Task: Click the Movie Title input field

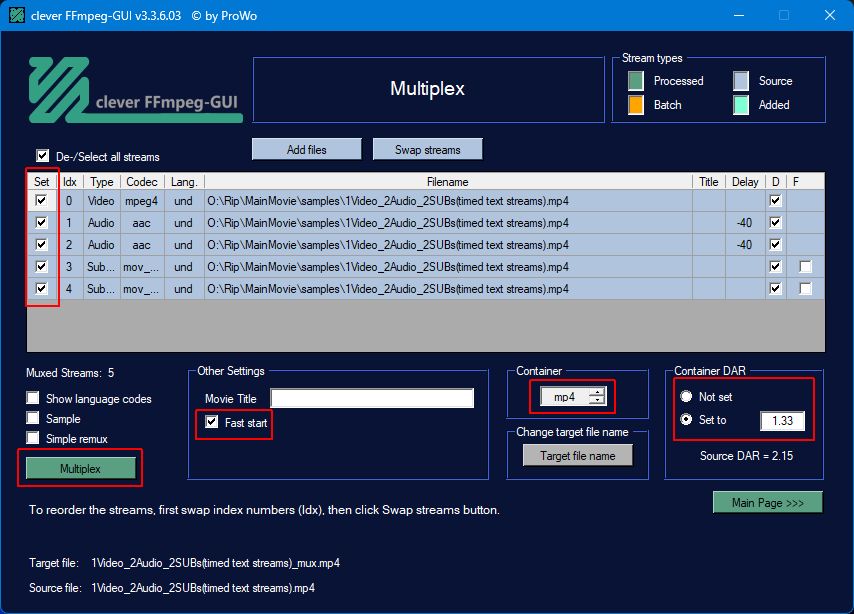Action: point(372,398)
